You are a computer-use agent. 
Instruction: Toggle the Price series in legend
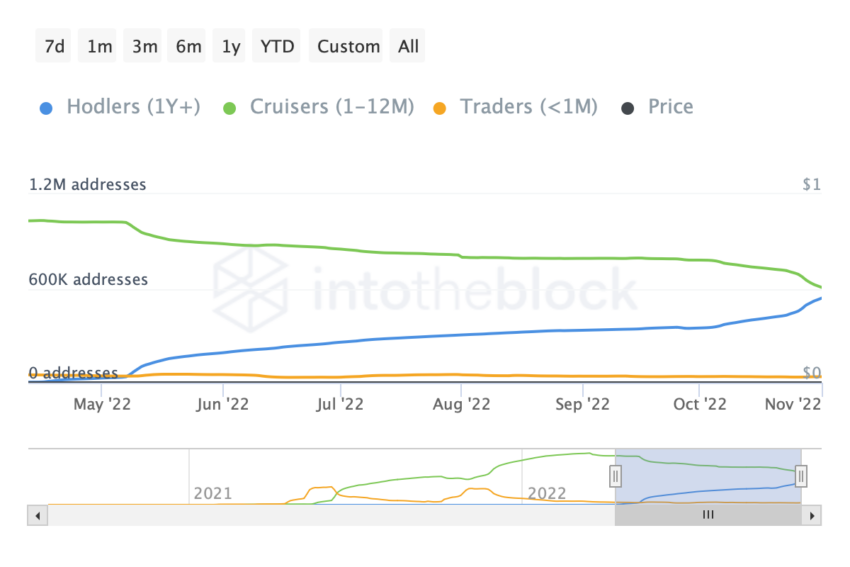[670, 107]
